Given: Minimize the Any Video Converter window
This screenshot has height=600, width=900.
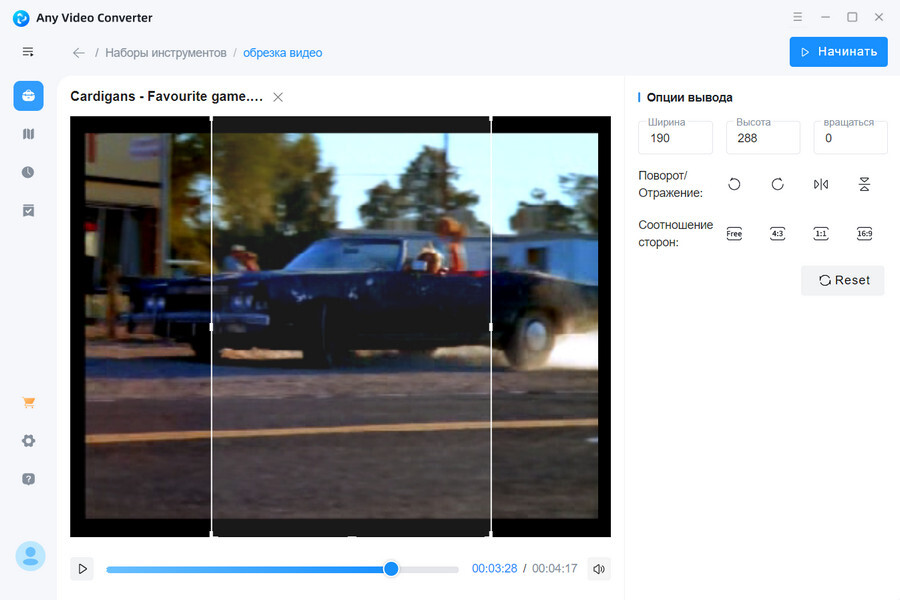Looking at the screenshot, I should click(x=825, y=17).
